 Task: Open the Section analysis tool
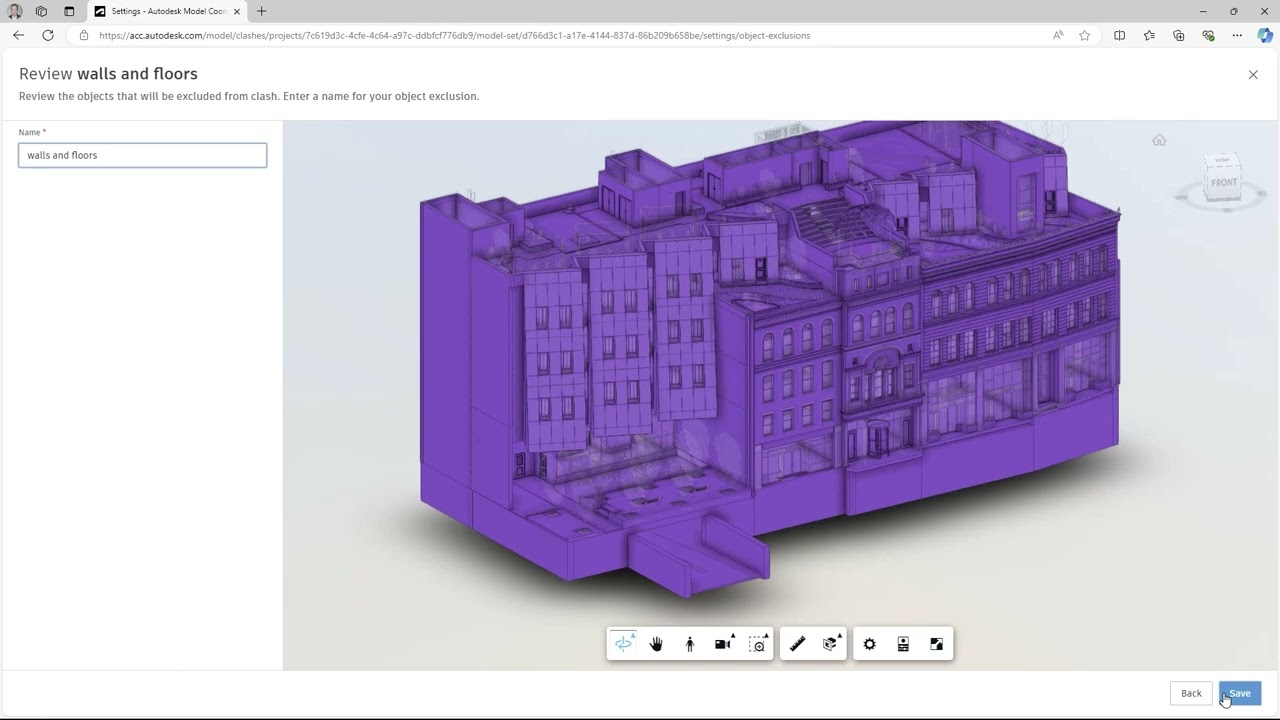(x=830, y=644)
